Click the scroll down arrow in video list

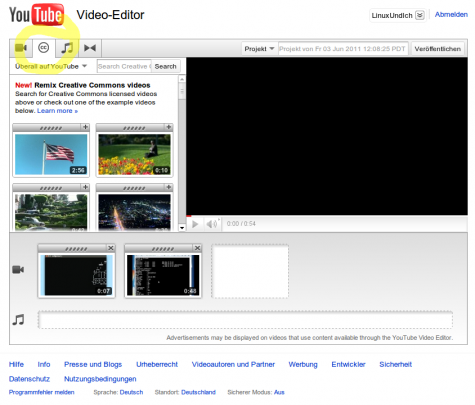182,228
